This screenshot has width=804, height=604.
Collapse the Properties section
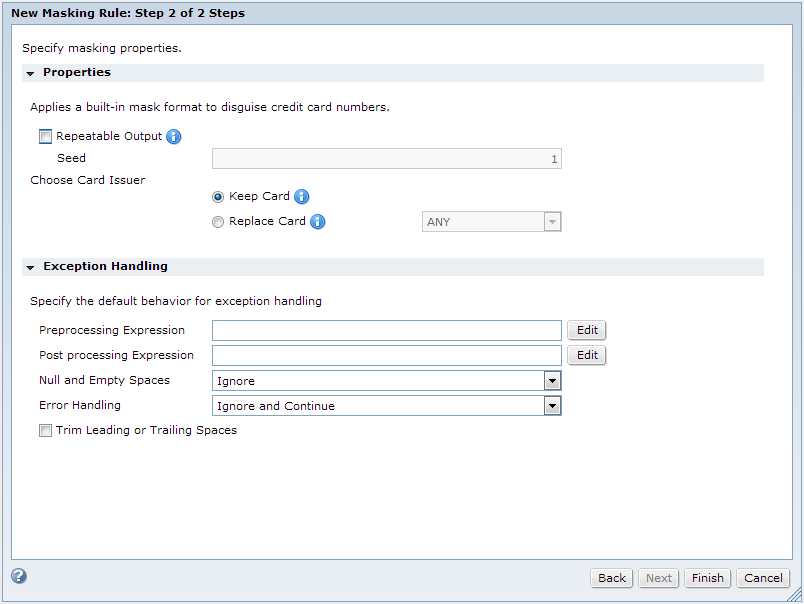pyautogui.click(x=30, y=74)
